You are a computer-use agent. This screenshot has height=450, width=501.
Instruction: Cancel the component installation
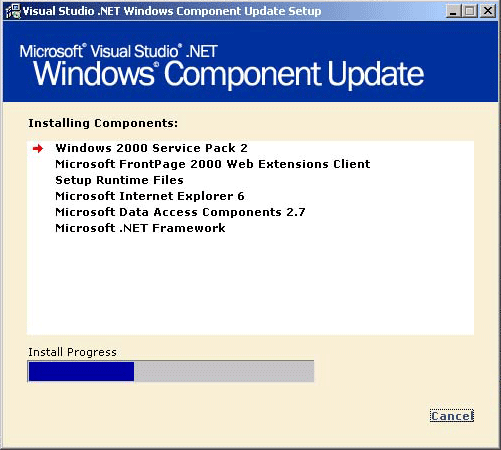click(x=452, y=416)
